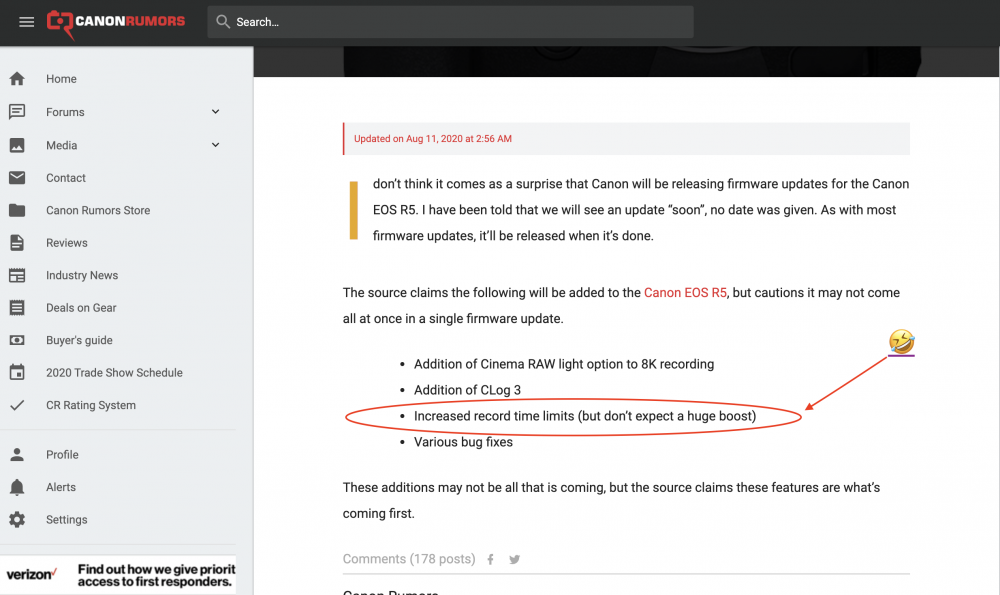1000x595 pixels.
Task: Open Settings gear icon in sidebar
Action: (17, 520)
